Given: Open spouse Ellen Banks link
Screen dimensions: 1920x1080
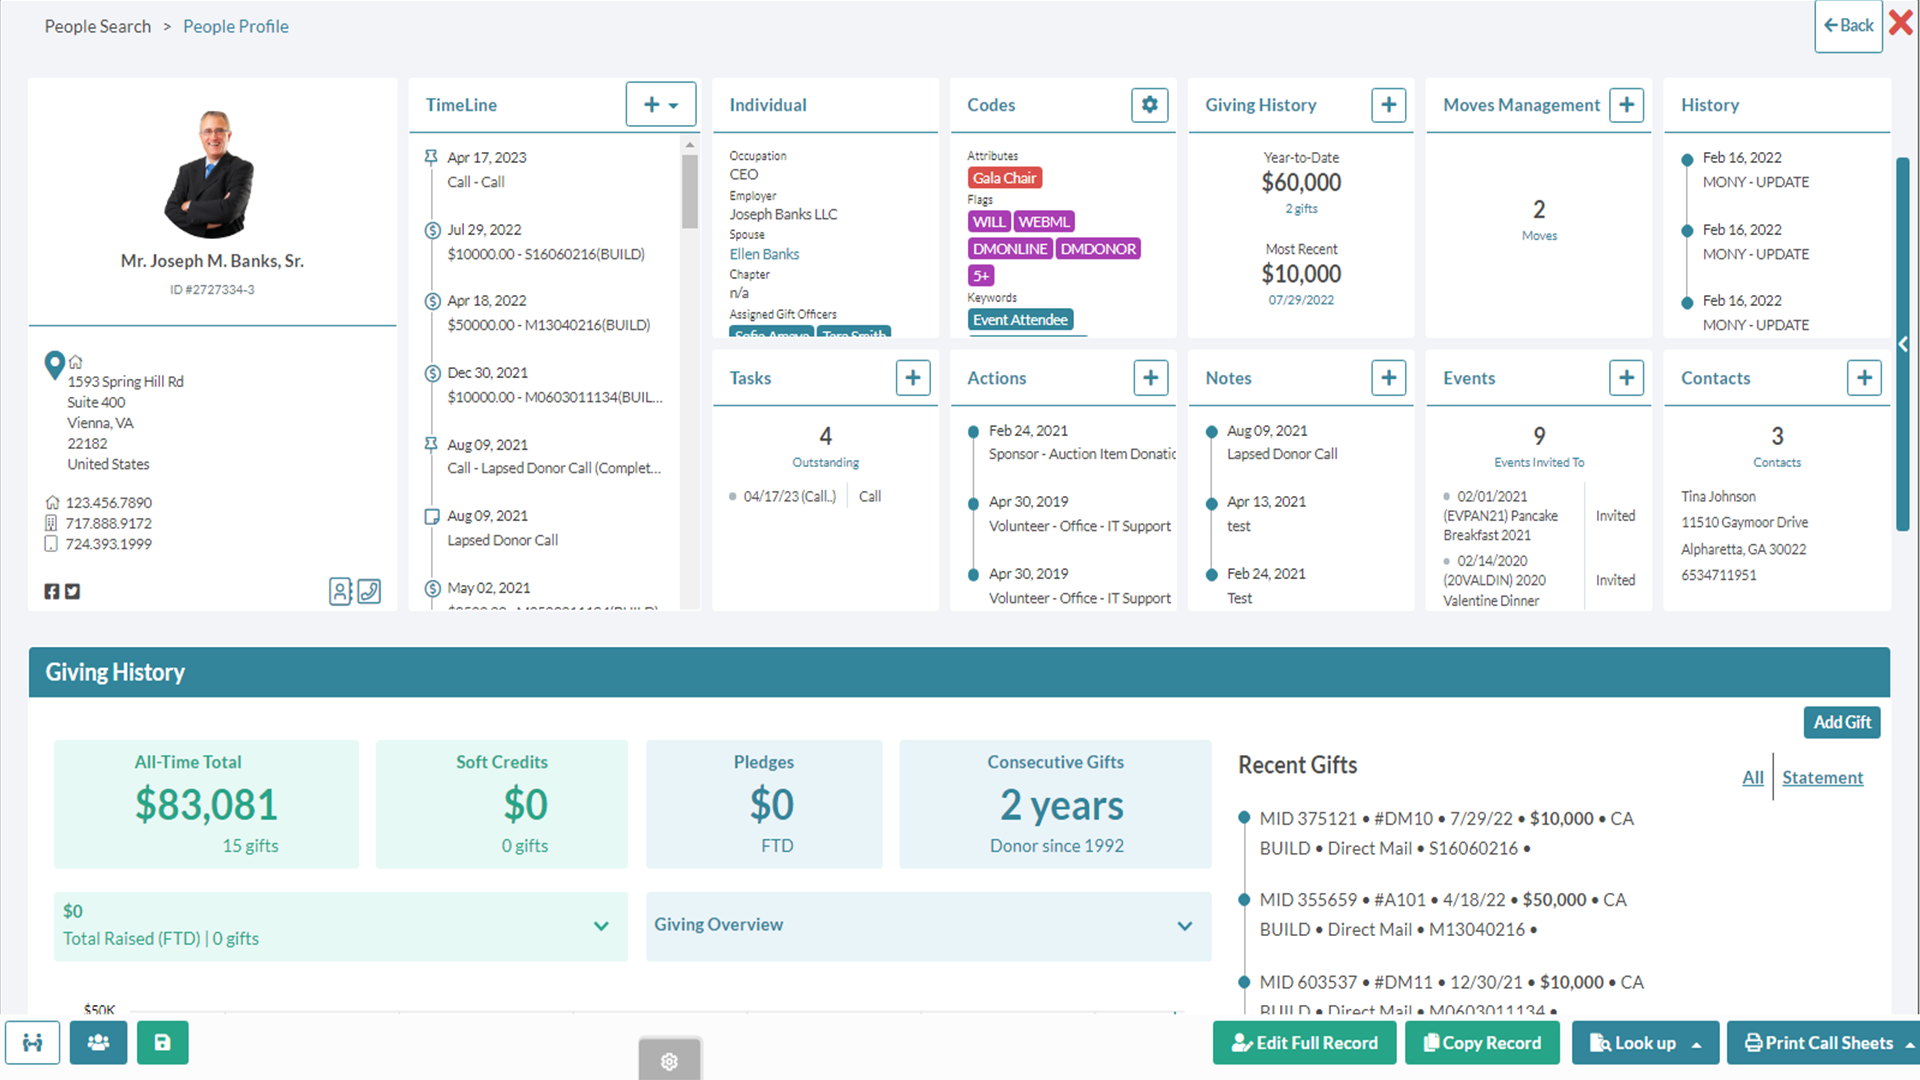Looking at the screenshot, I should 764,254.
